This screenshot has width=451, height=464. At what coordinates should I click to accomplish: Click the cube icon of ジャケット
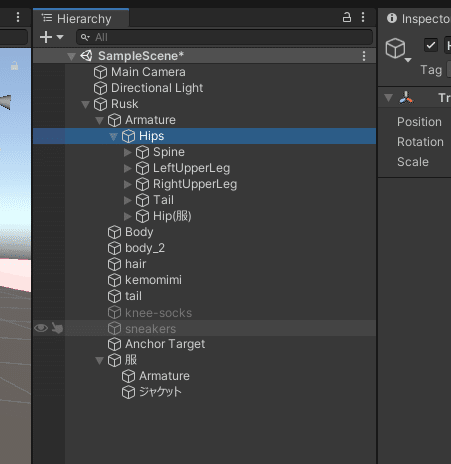pos(128,392)
